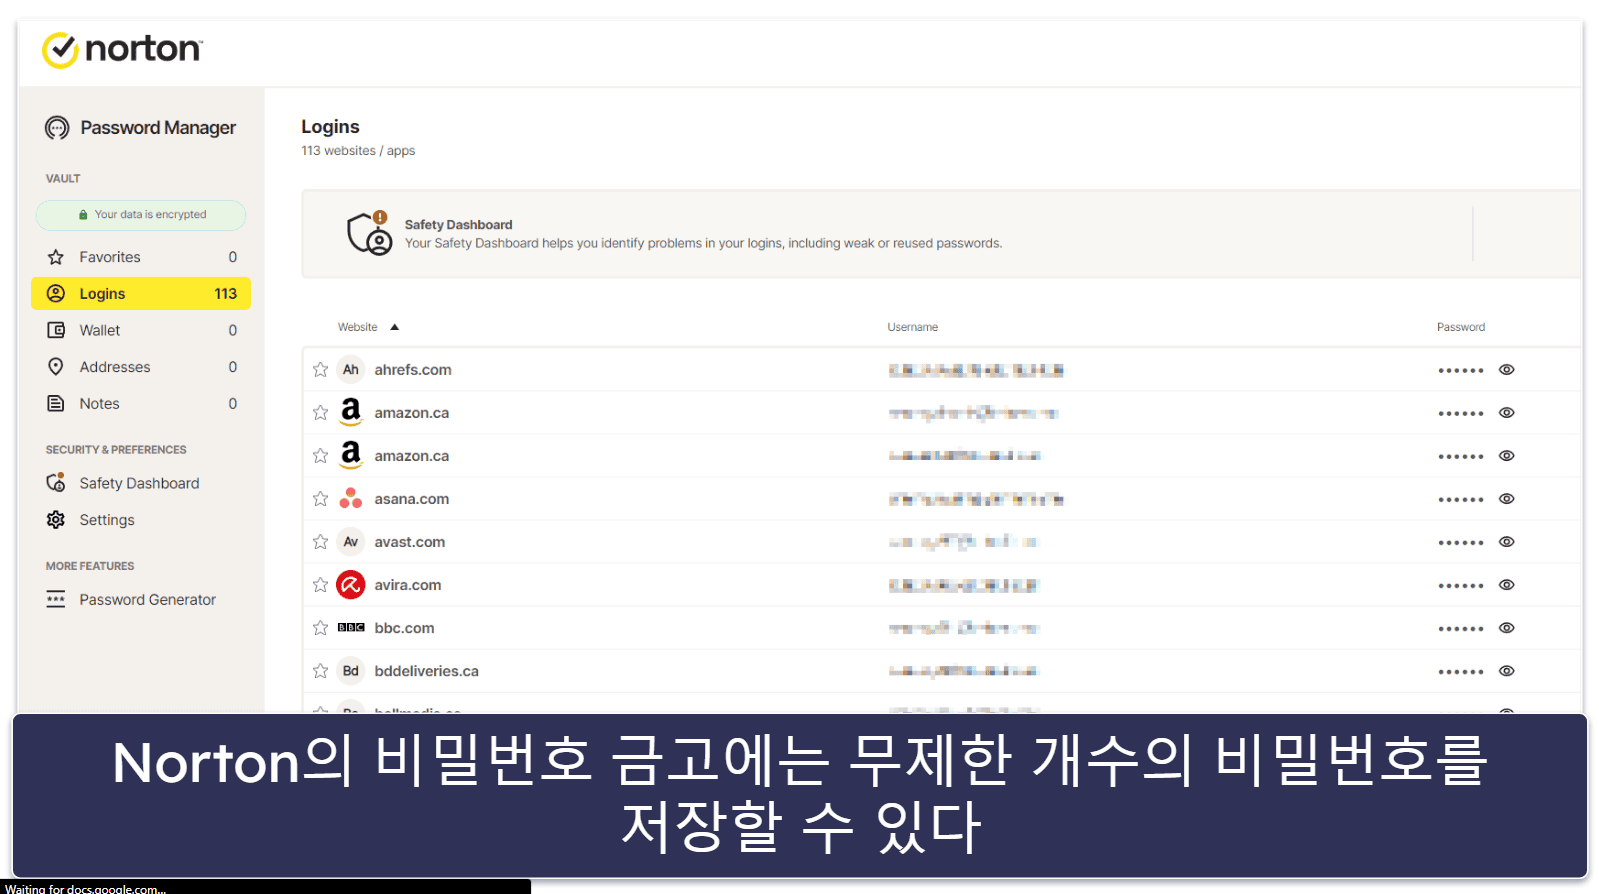
Task: Click the Safety Dashboard shield alert icon
Action: pos(369,233)
